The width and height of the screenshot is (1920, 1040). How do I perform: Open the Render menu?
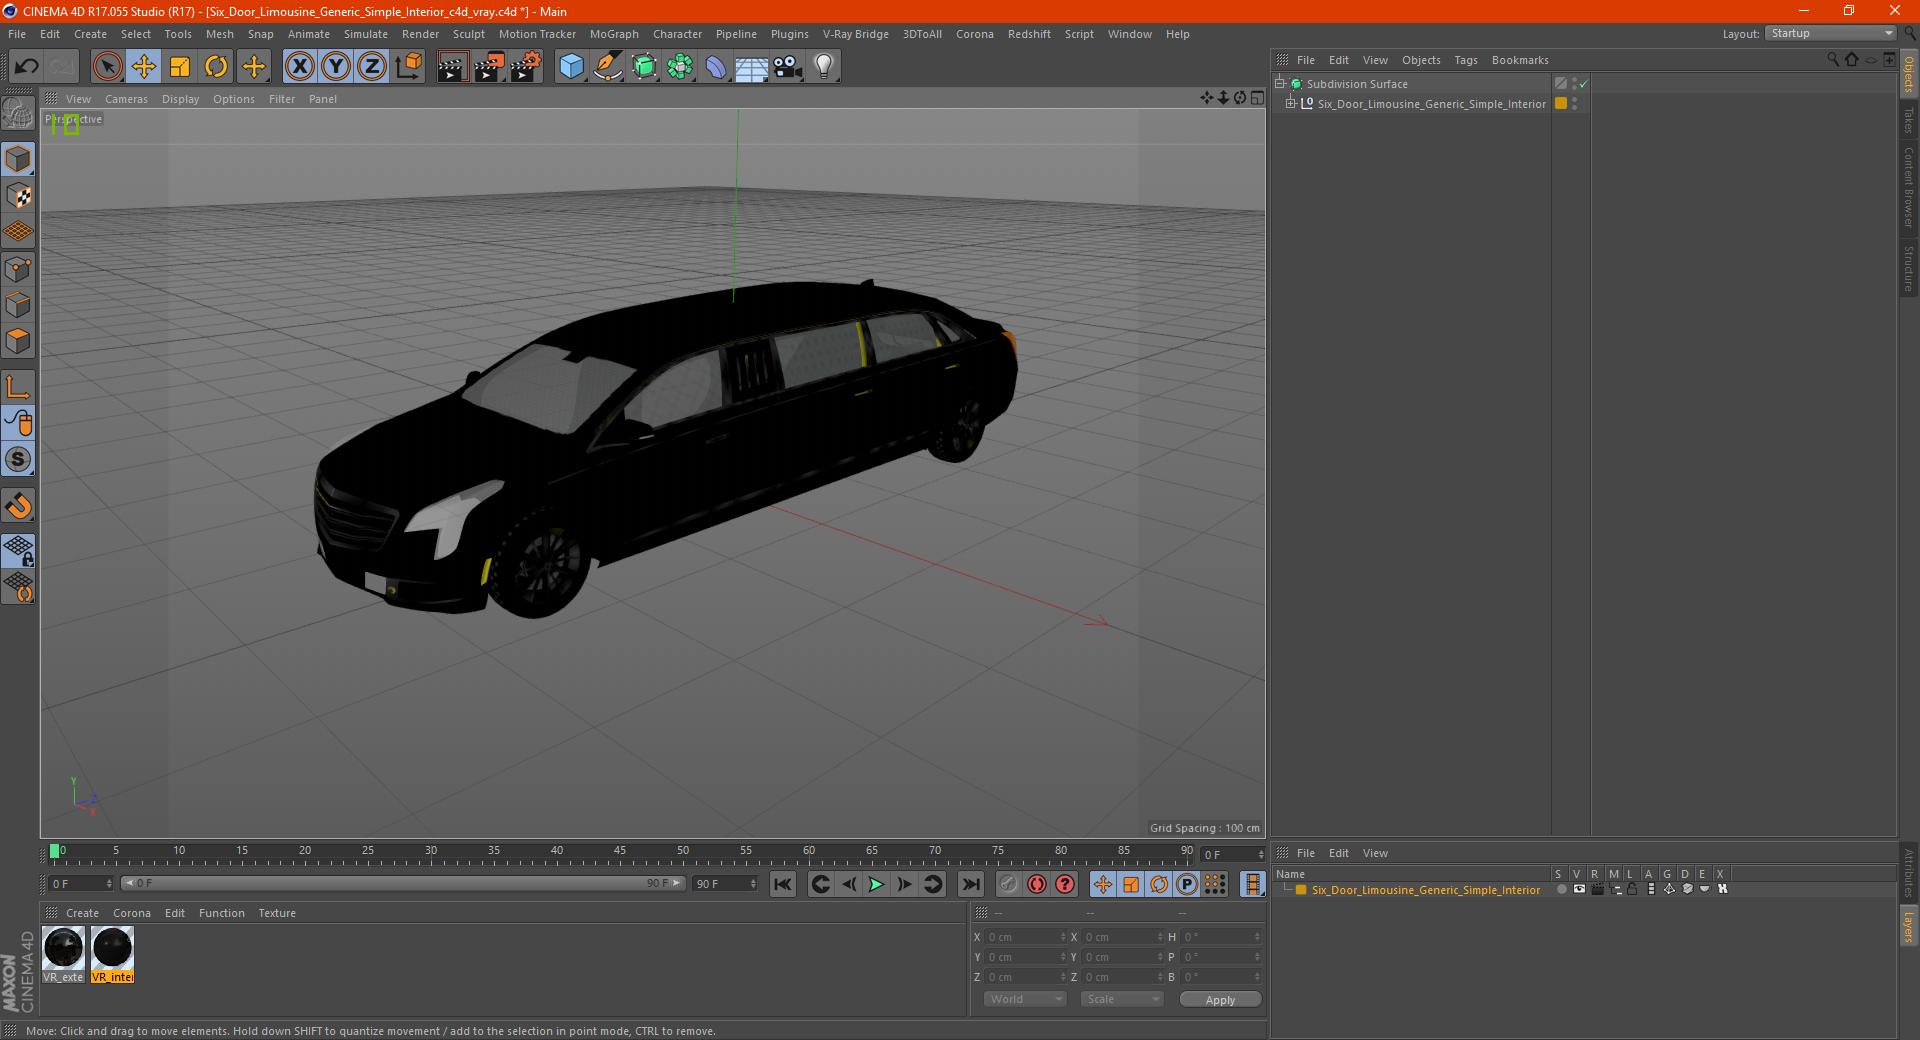[420, 34]
